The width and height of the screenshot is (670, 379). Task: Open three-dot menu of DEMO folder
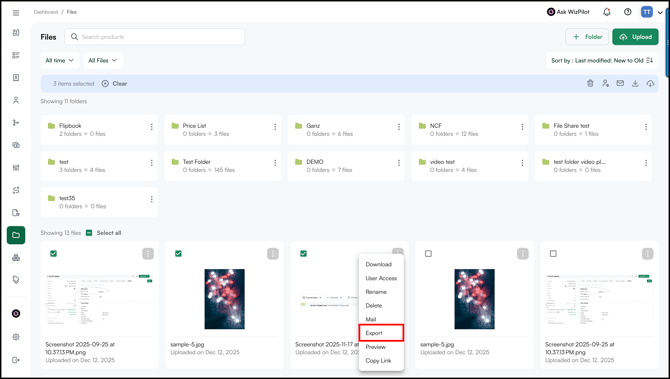398,163
